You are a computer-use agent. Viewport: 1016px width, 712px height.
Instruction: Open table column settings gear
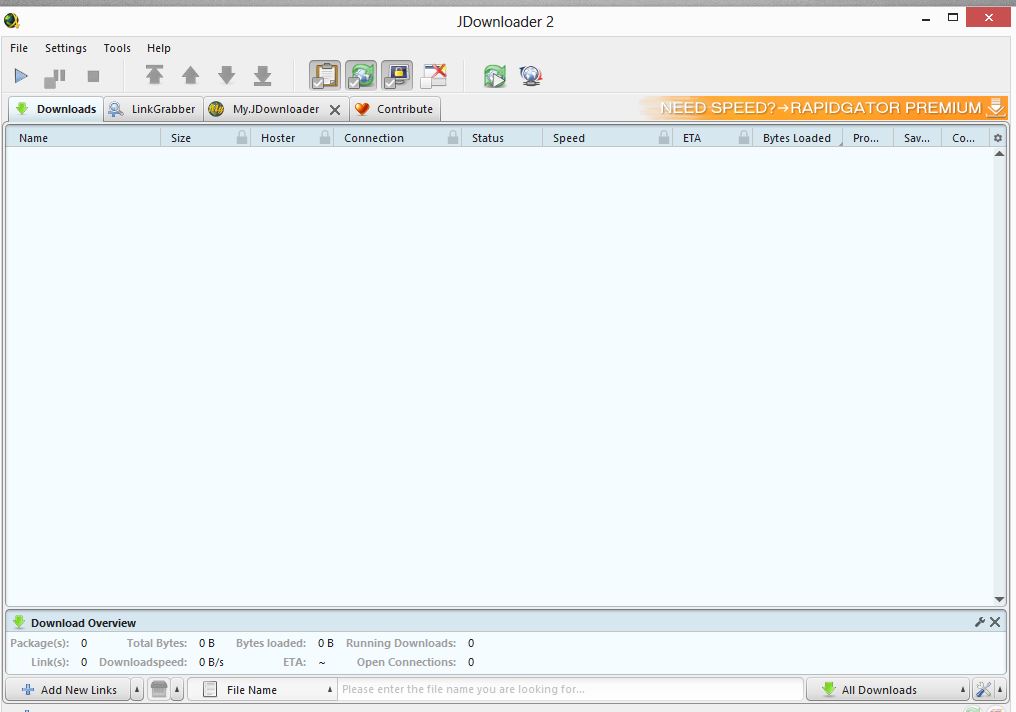(x=998, y=138)
